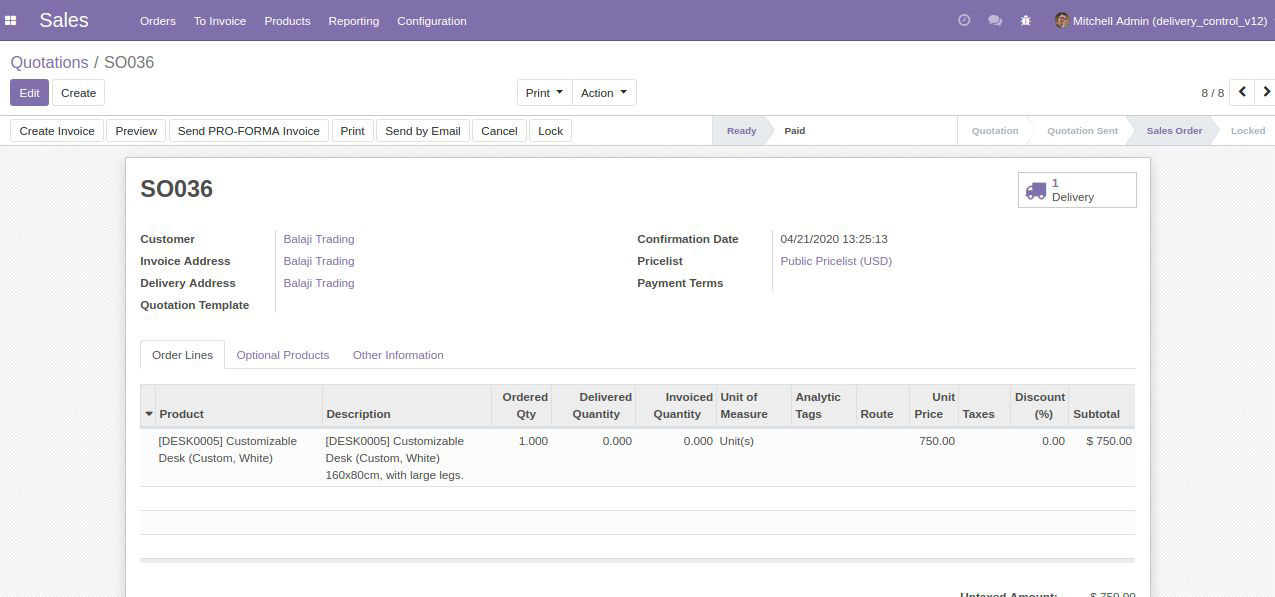This screenshot has width=1275, height=597.
Task: Click Create Invoice button
Action: click(57, 131)
